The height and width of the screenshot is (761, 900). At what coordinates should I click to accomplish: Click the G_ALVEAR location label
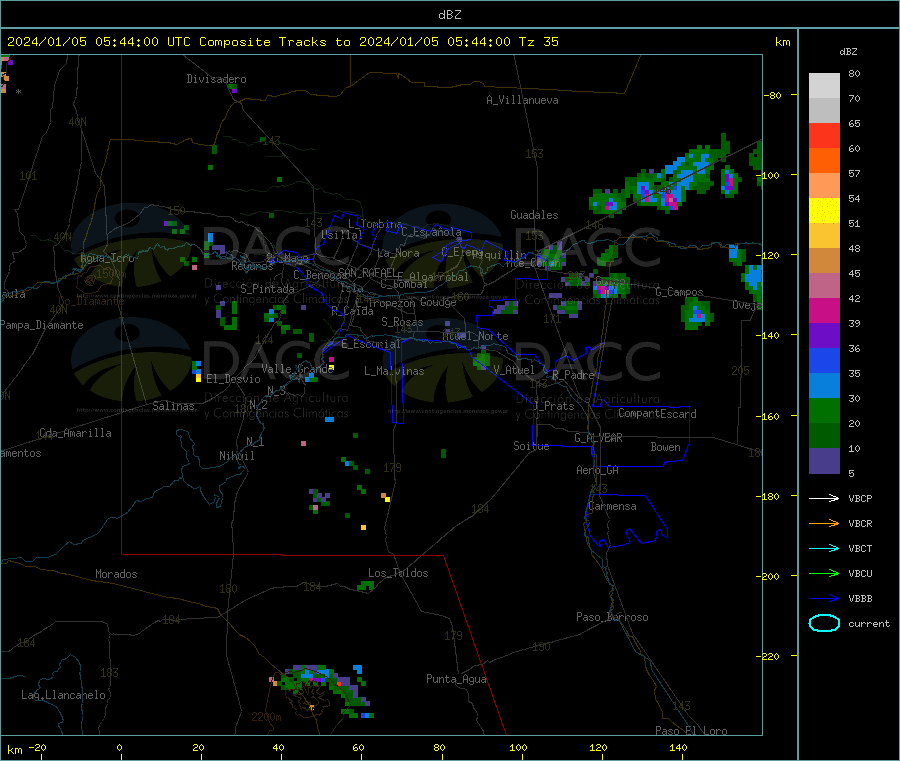point(599,438)
